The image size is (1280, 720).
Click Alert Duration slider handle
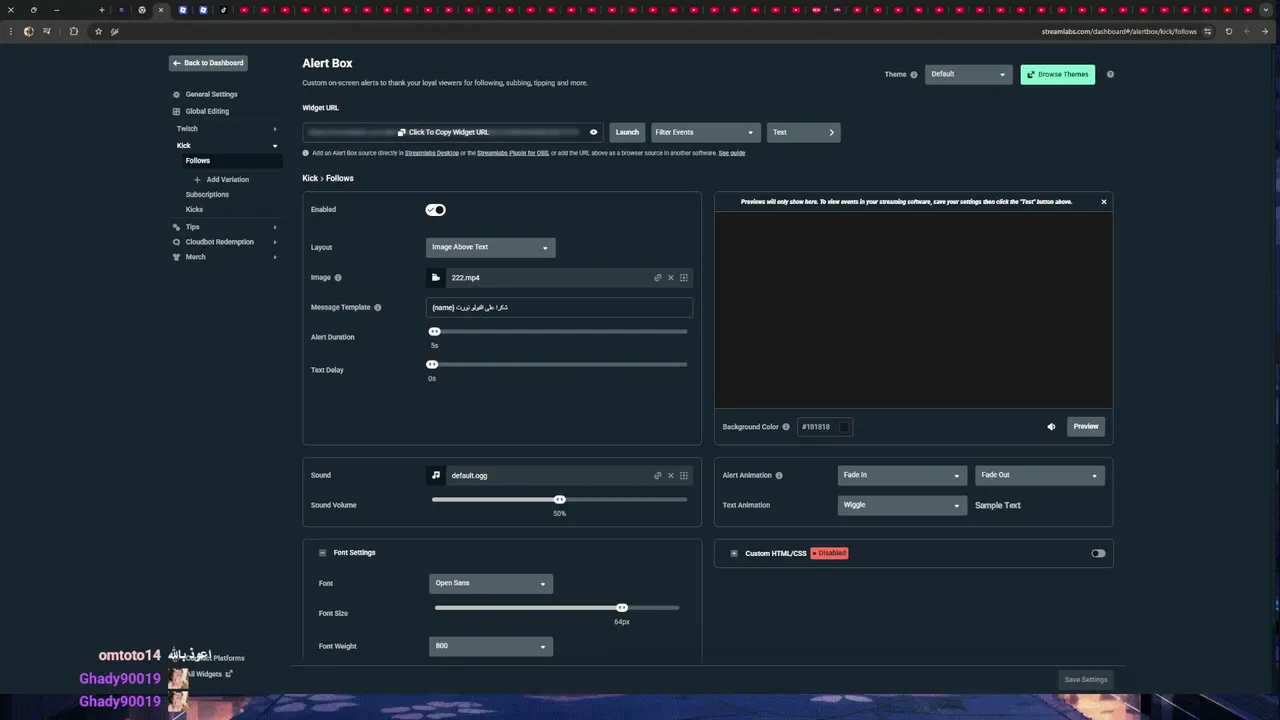coord(435,332)
